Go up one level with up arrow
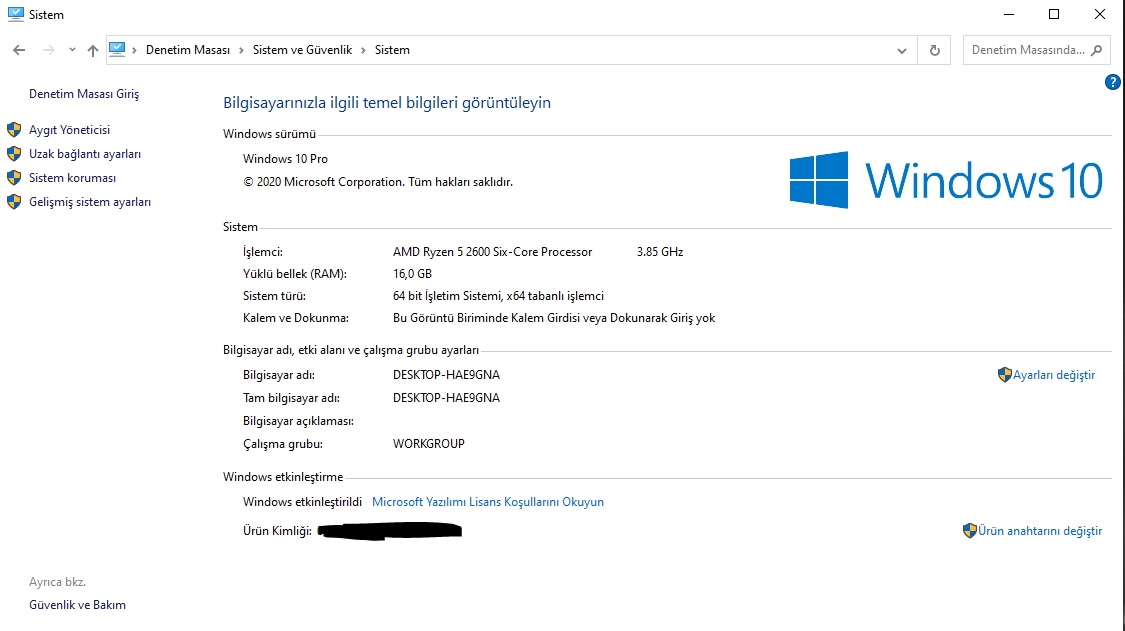Screen dimensions: 1125x631 93,50
